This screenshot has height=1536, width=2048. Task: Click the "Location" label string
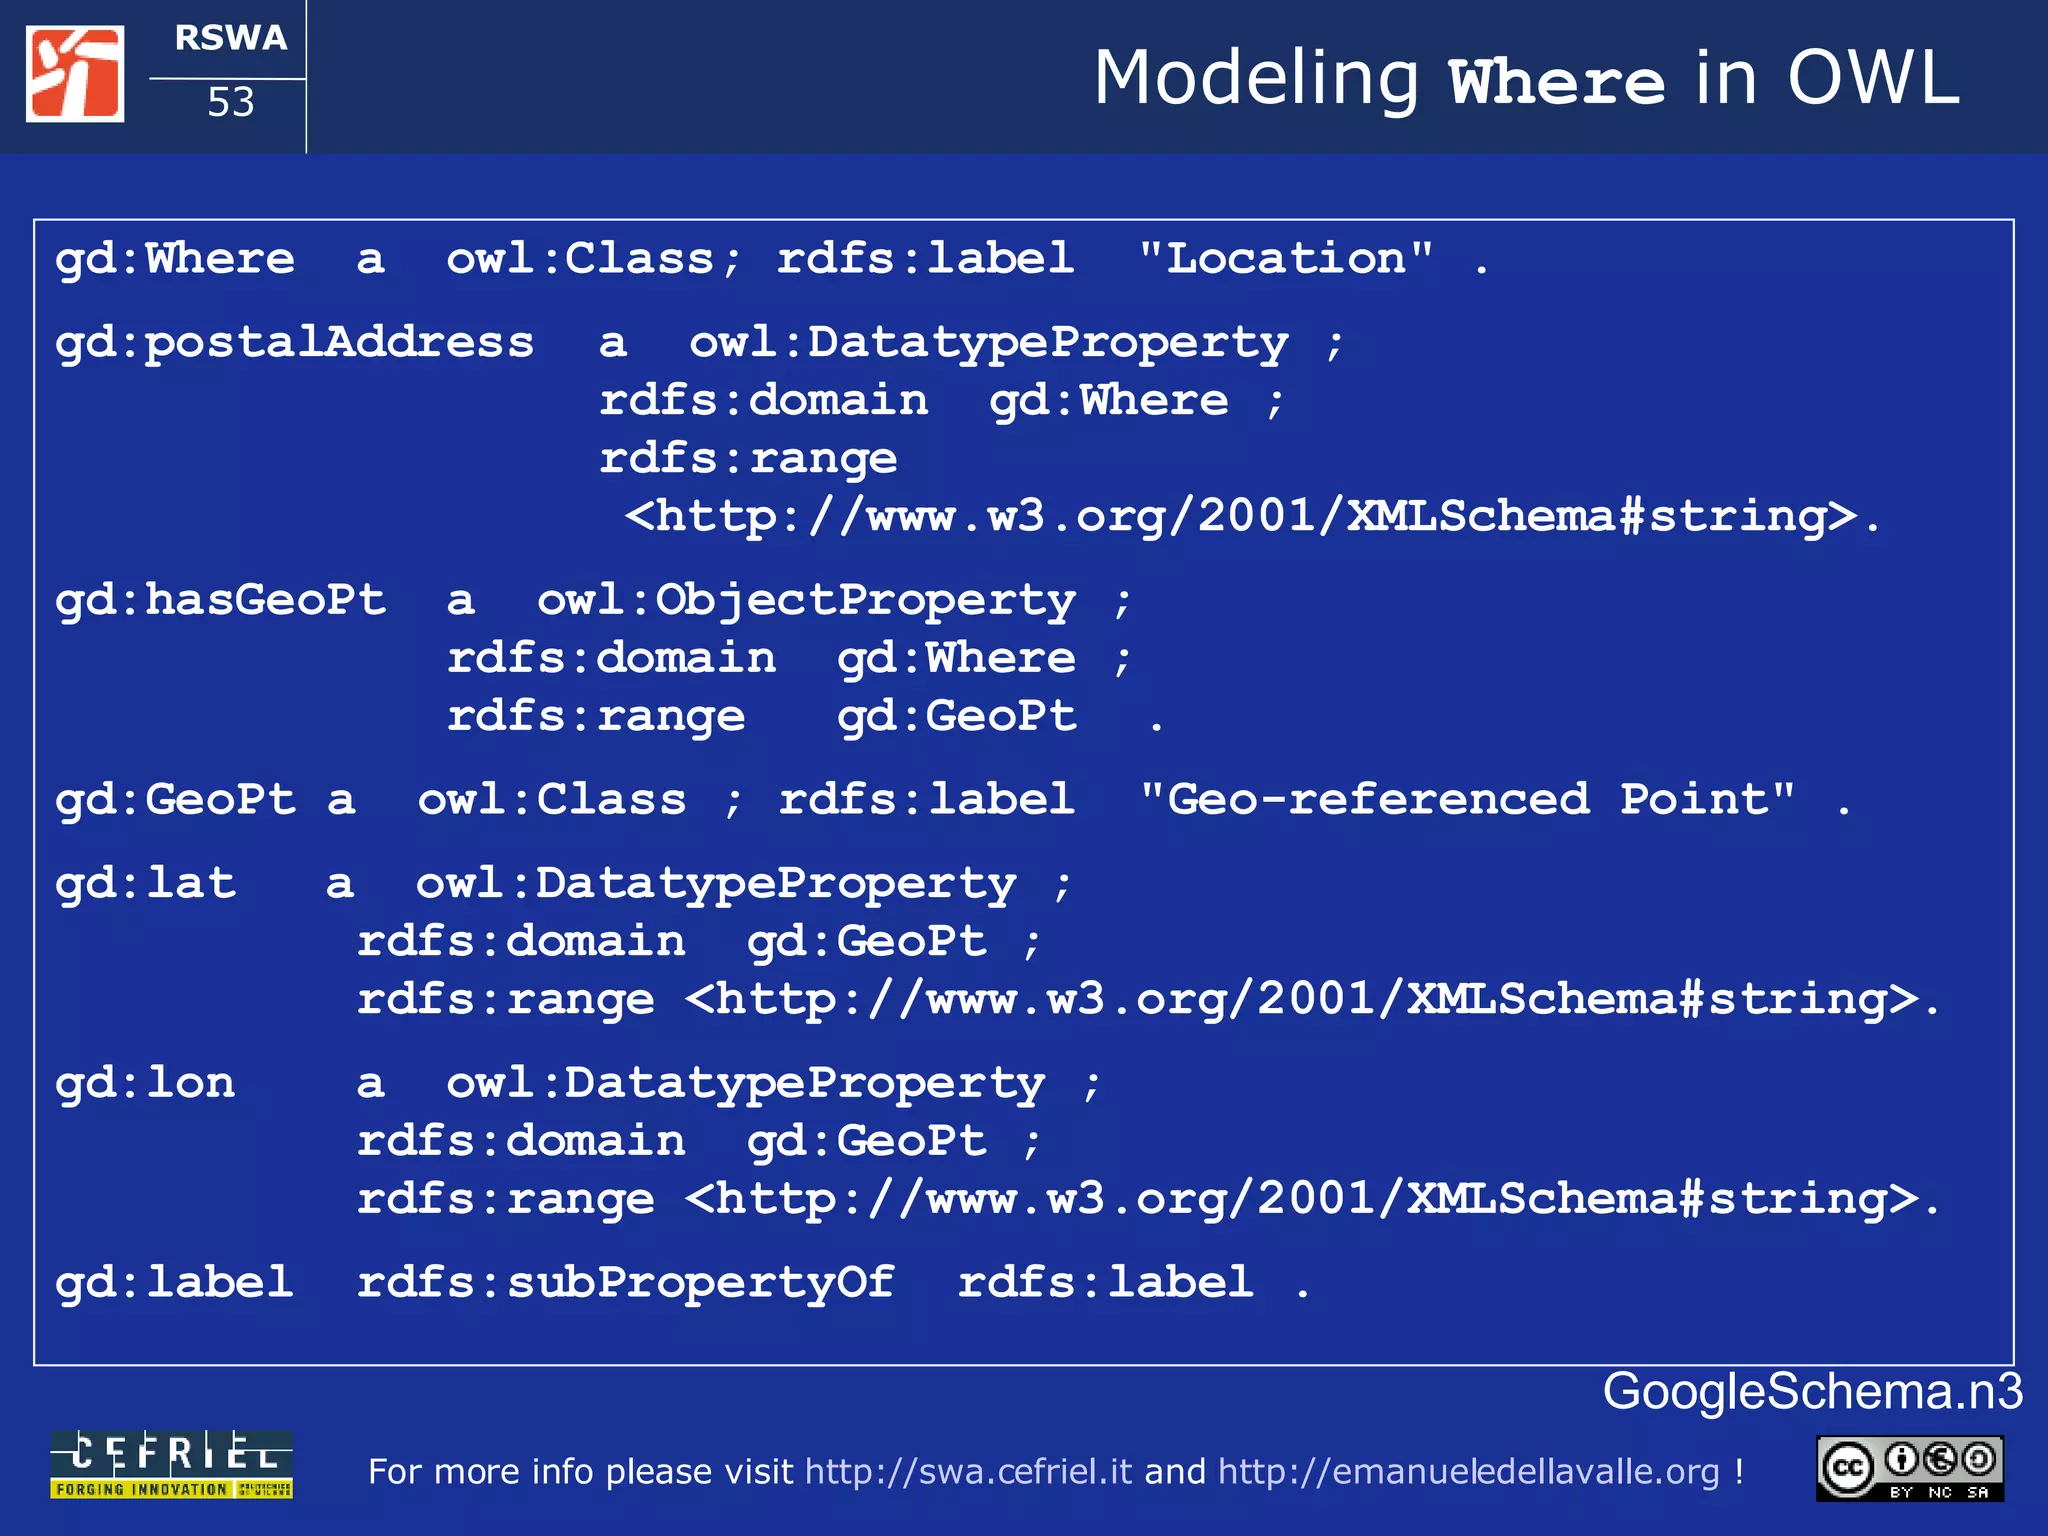(x=1286, y=259)
